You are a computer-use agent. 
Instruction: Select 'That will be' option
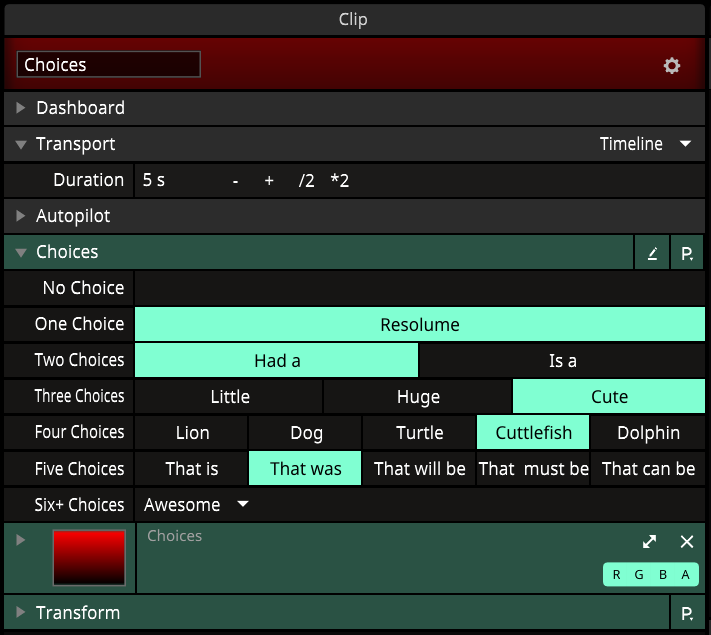(419, 468)
